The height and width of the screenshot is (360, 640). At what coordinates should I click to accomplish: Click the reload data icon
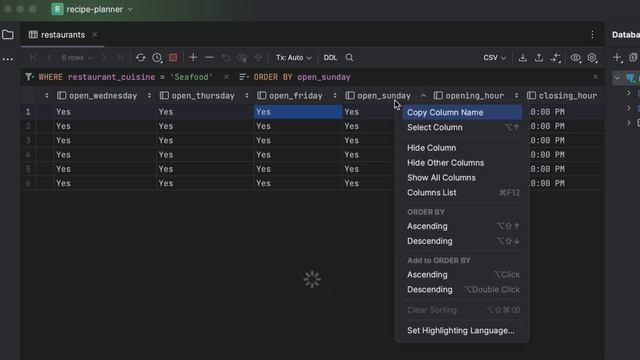pos(141,58)
